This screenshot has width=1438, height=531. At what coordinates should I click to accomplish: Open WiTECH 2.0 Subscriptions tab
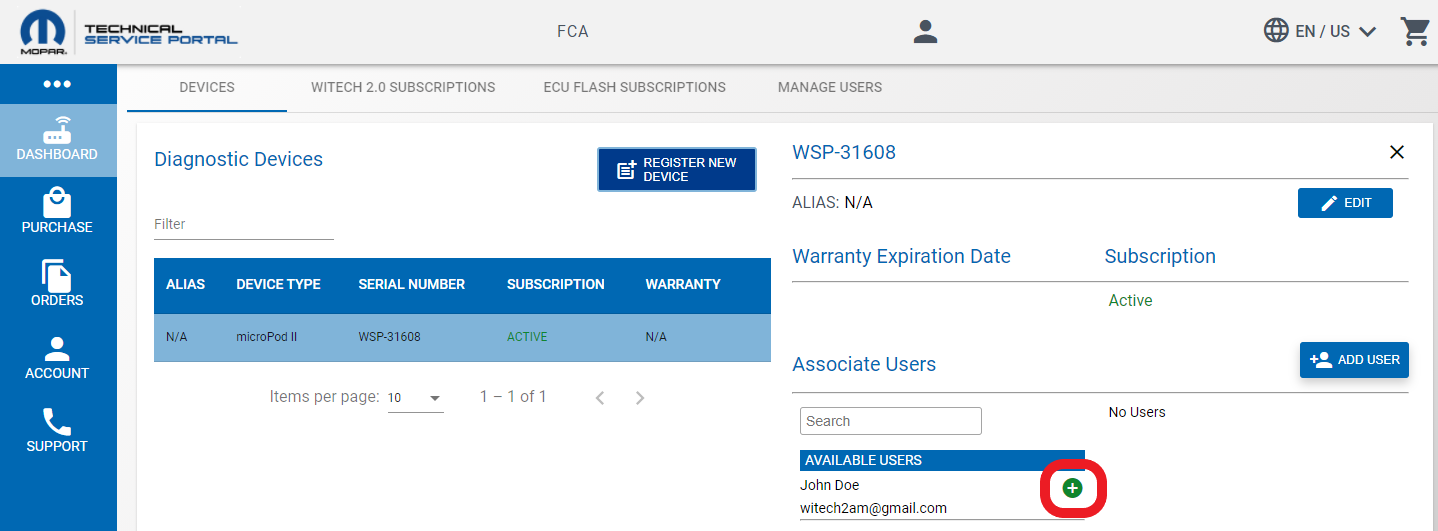click(403, 87)
